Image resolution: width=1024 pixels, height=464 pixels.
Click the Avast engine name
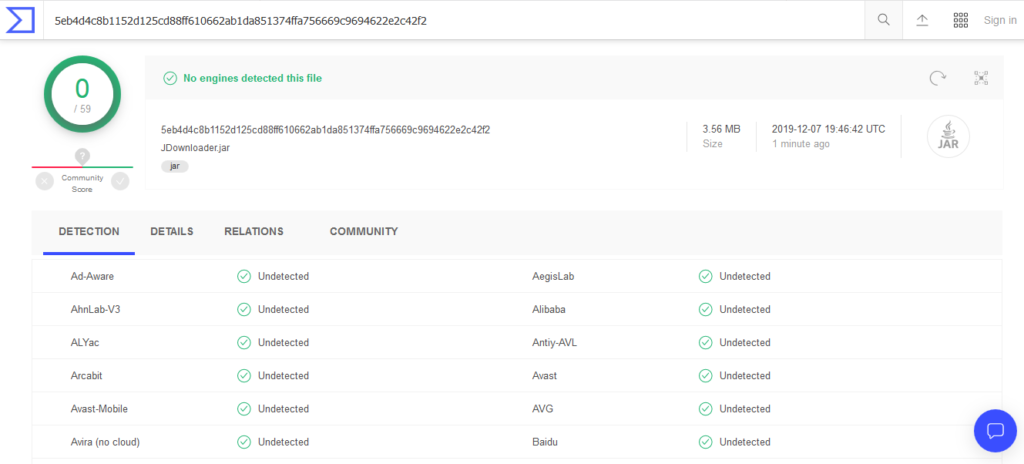(x=545, y=376)
